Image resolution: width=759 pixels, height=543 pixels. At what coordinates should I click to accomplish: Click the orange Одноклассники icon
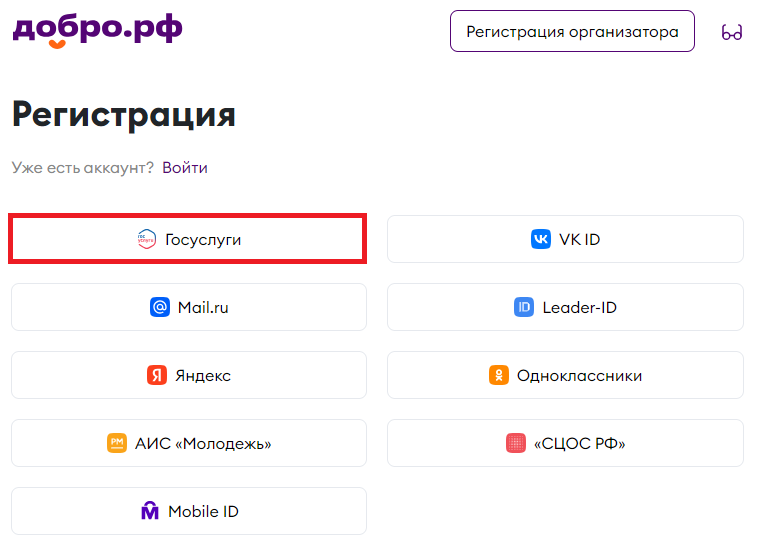point(499,375)
